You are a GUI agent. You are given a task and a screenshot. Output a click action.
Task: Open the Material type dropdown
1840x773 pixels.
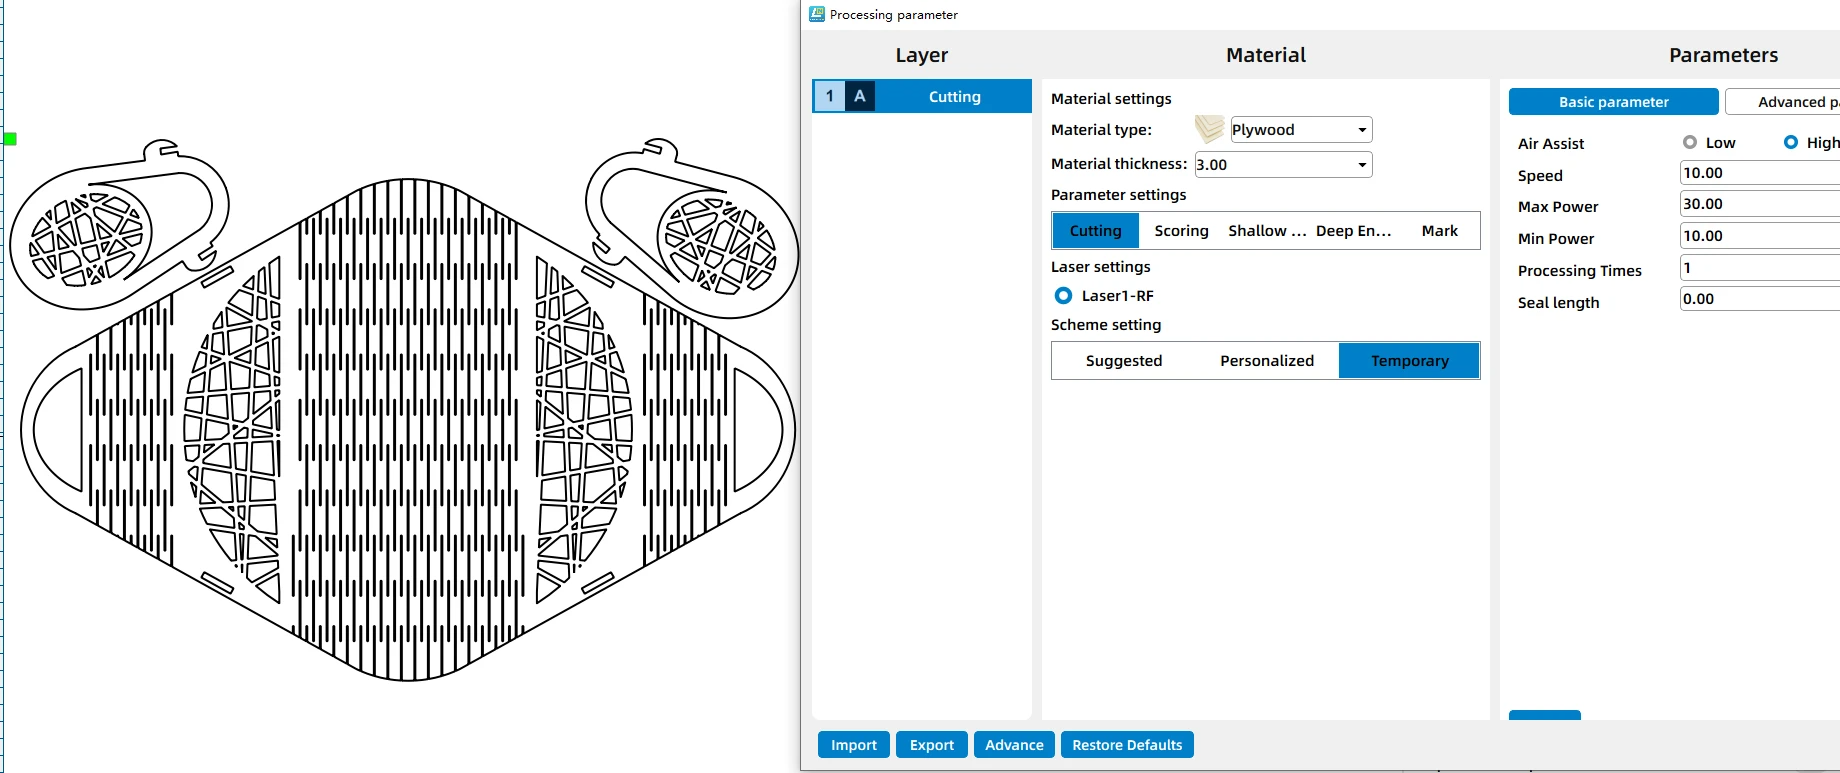tap(1301, 130)
